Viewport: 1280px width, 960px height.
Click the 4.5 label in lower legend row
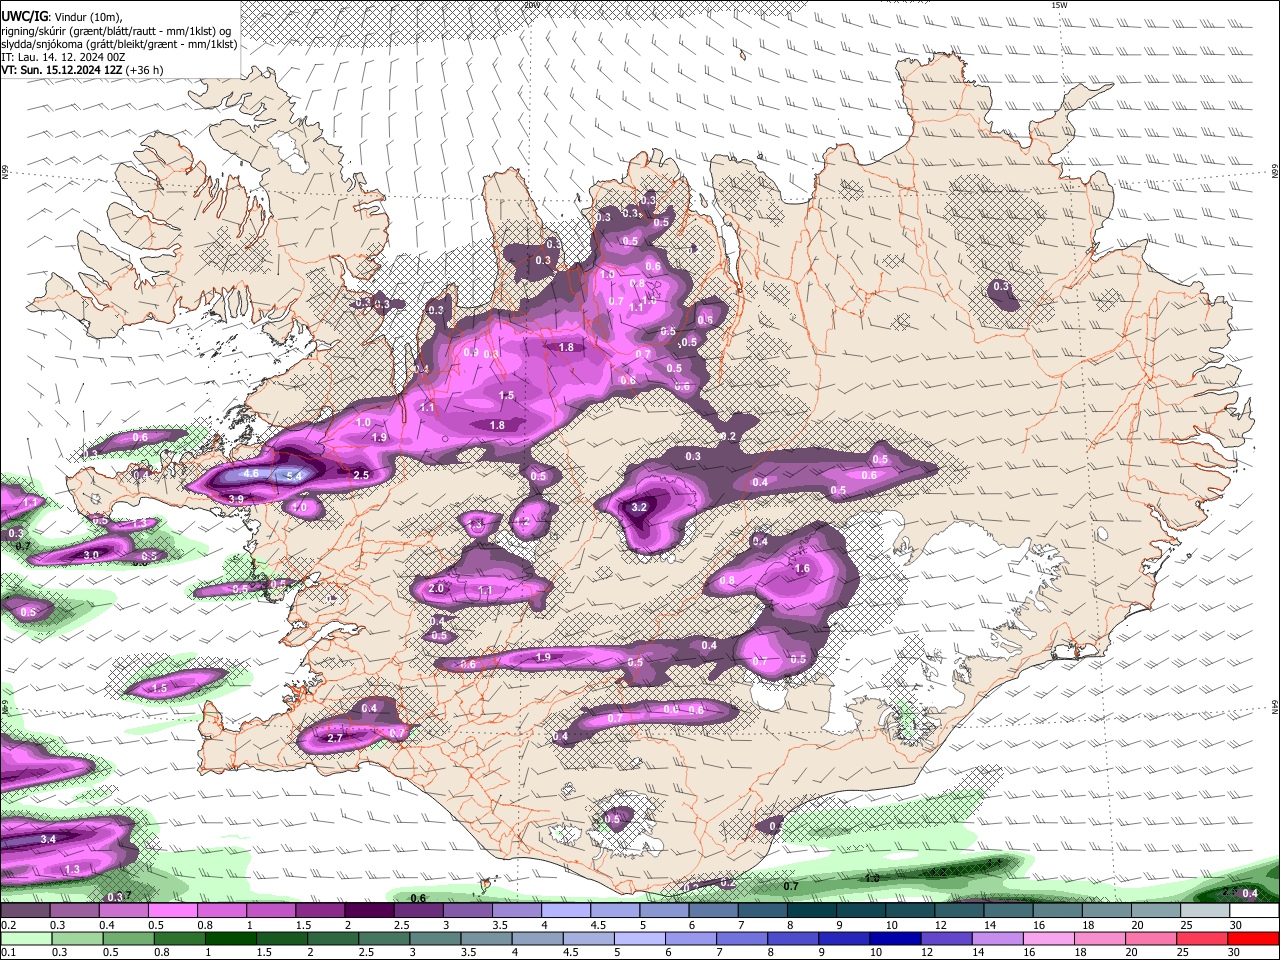pos(571,952)
